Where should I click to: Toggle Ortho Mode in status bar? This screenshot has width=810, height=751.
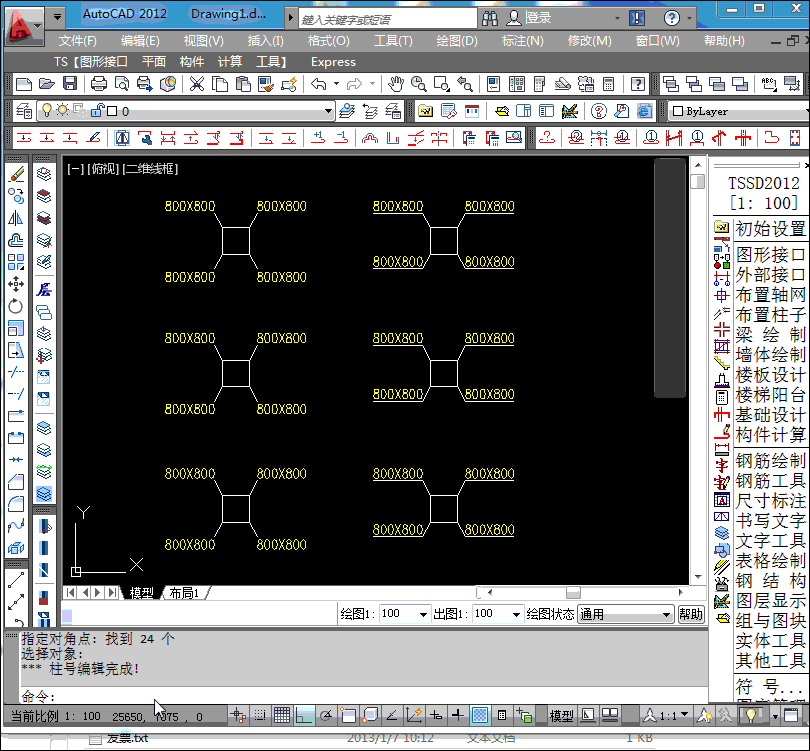point(304,715)
